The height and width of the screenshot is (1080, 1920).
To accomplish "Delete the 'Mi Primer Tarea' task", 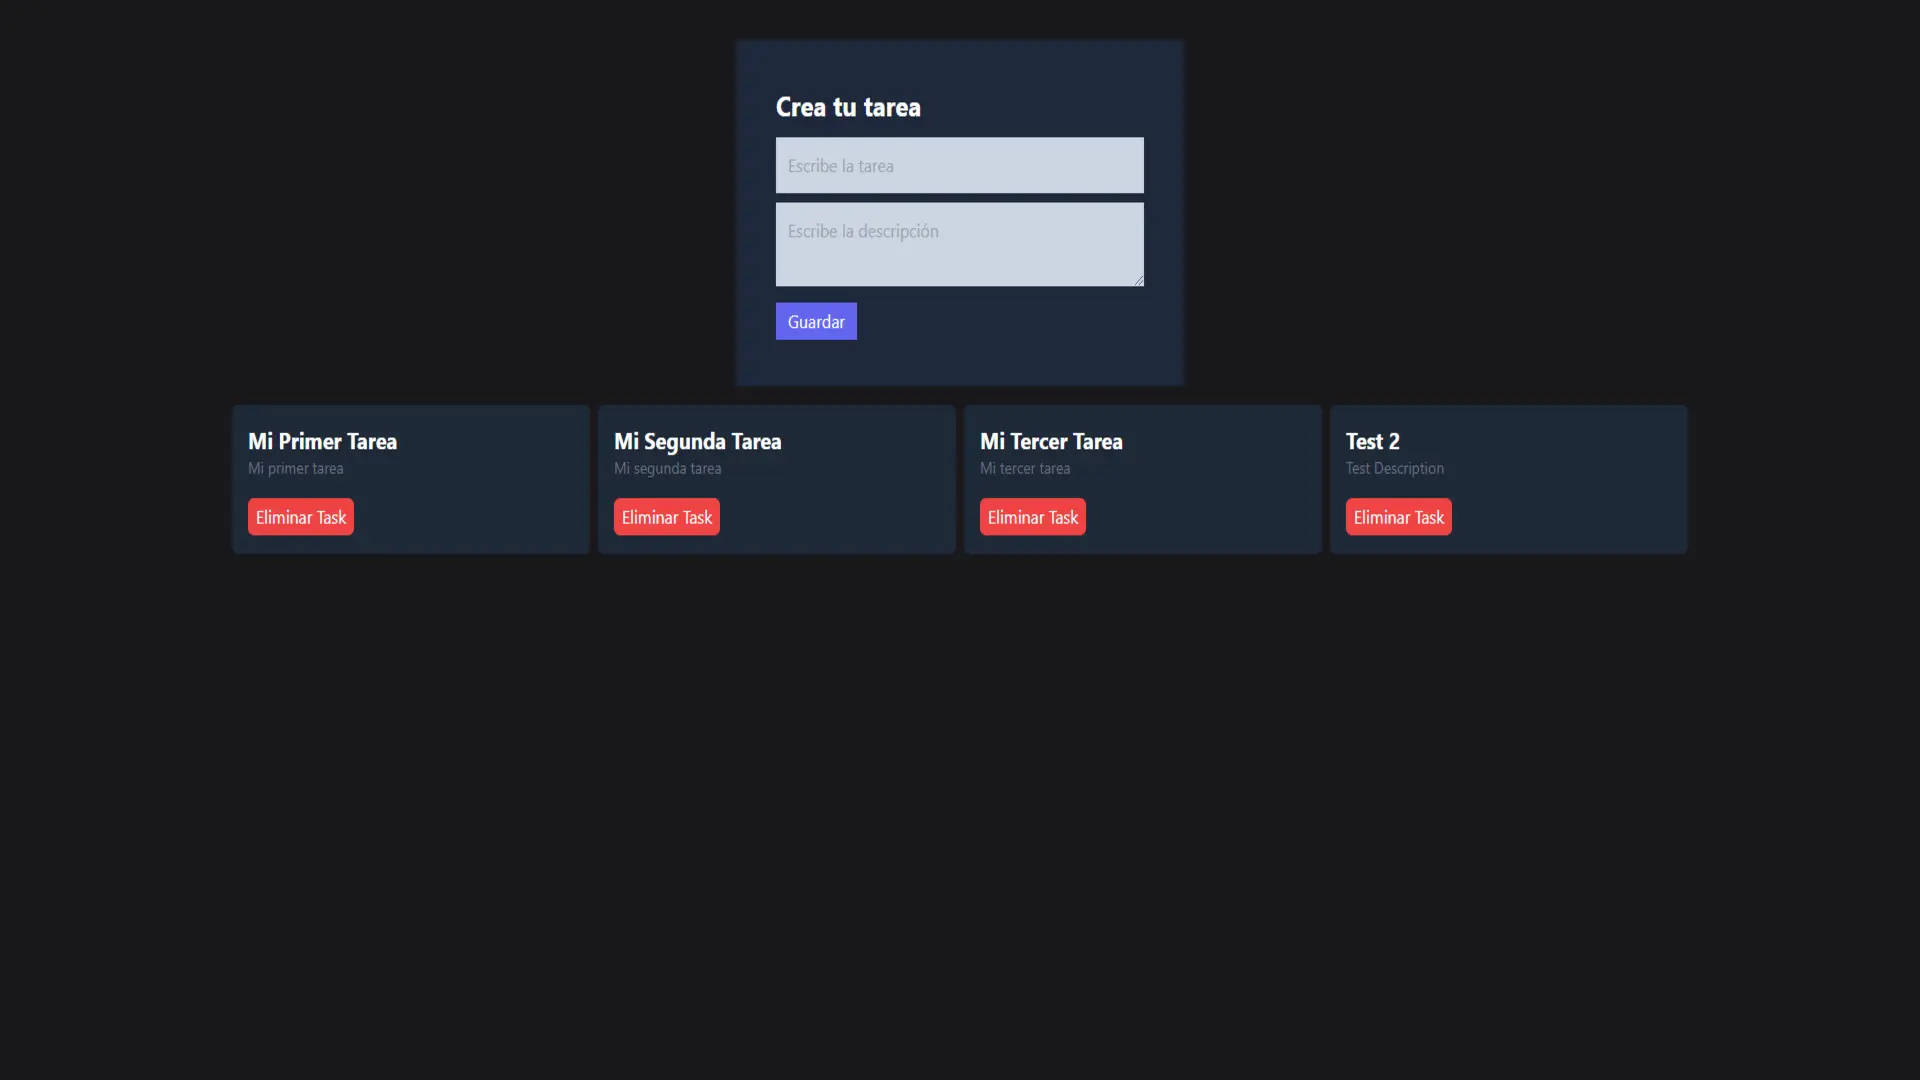I will tap(300, 517).
